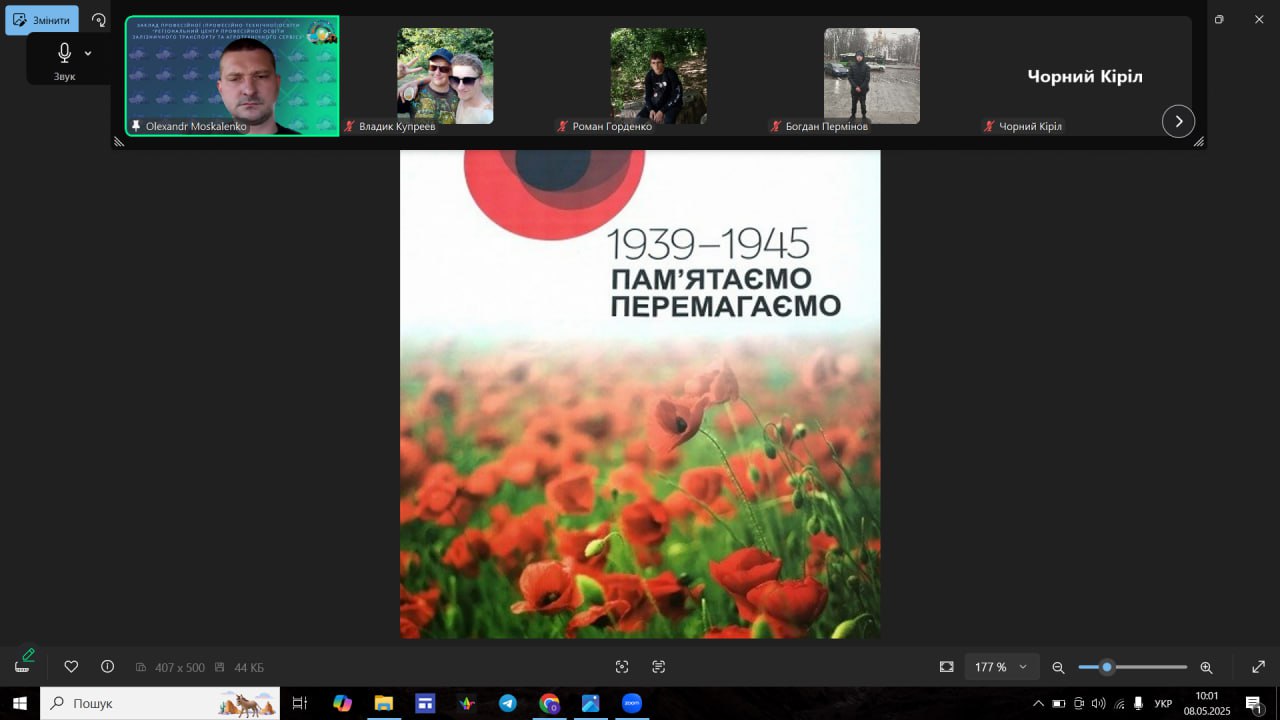The width and height of the screenshot is (1280, 720).
Task: Adjust the zoom slider handle
Action: pyautogui.click(x=1107, y=667)
